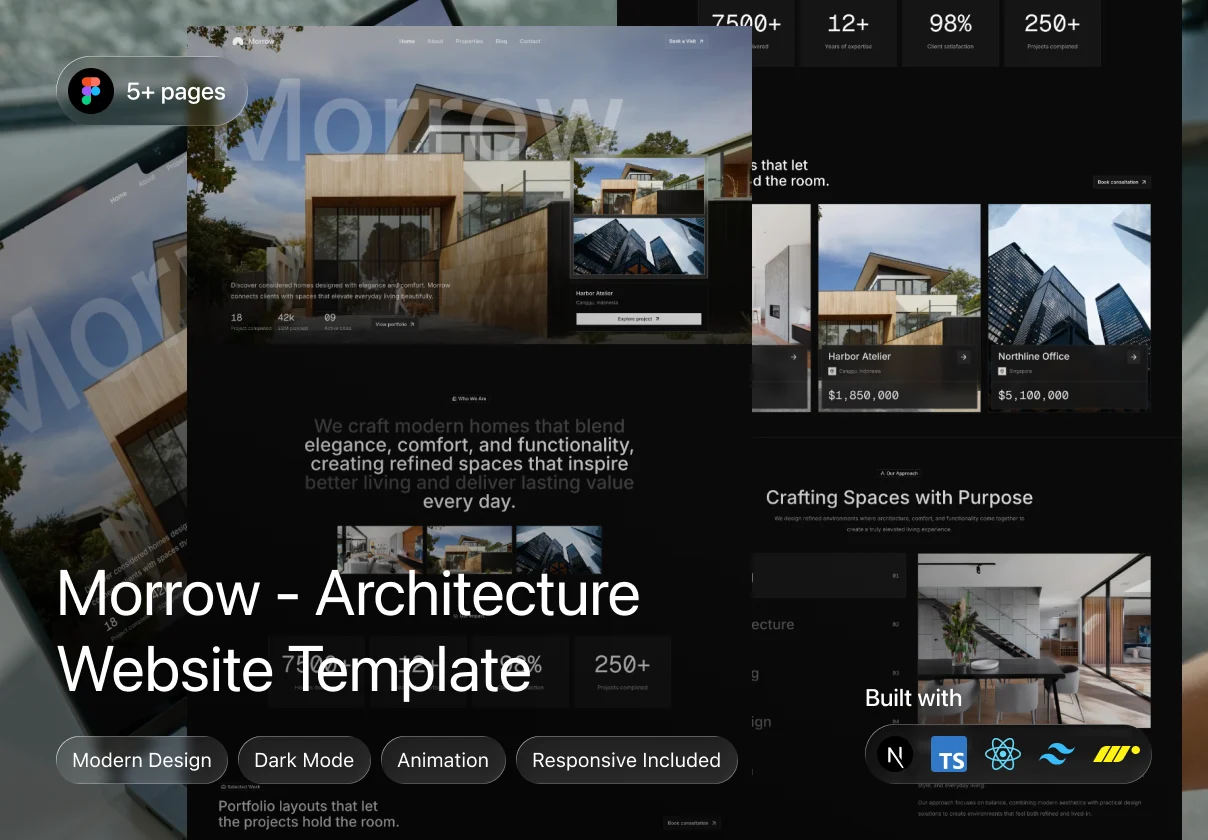Select the house thumbnail in the hero project card

point(638,186)
